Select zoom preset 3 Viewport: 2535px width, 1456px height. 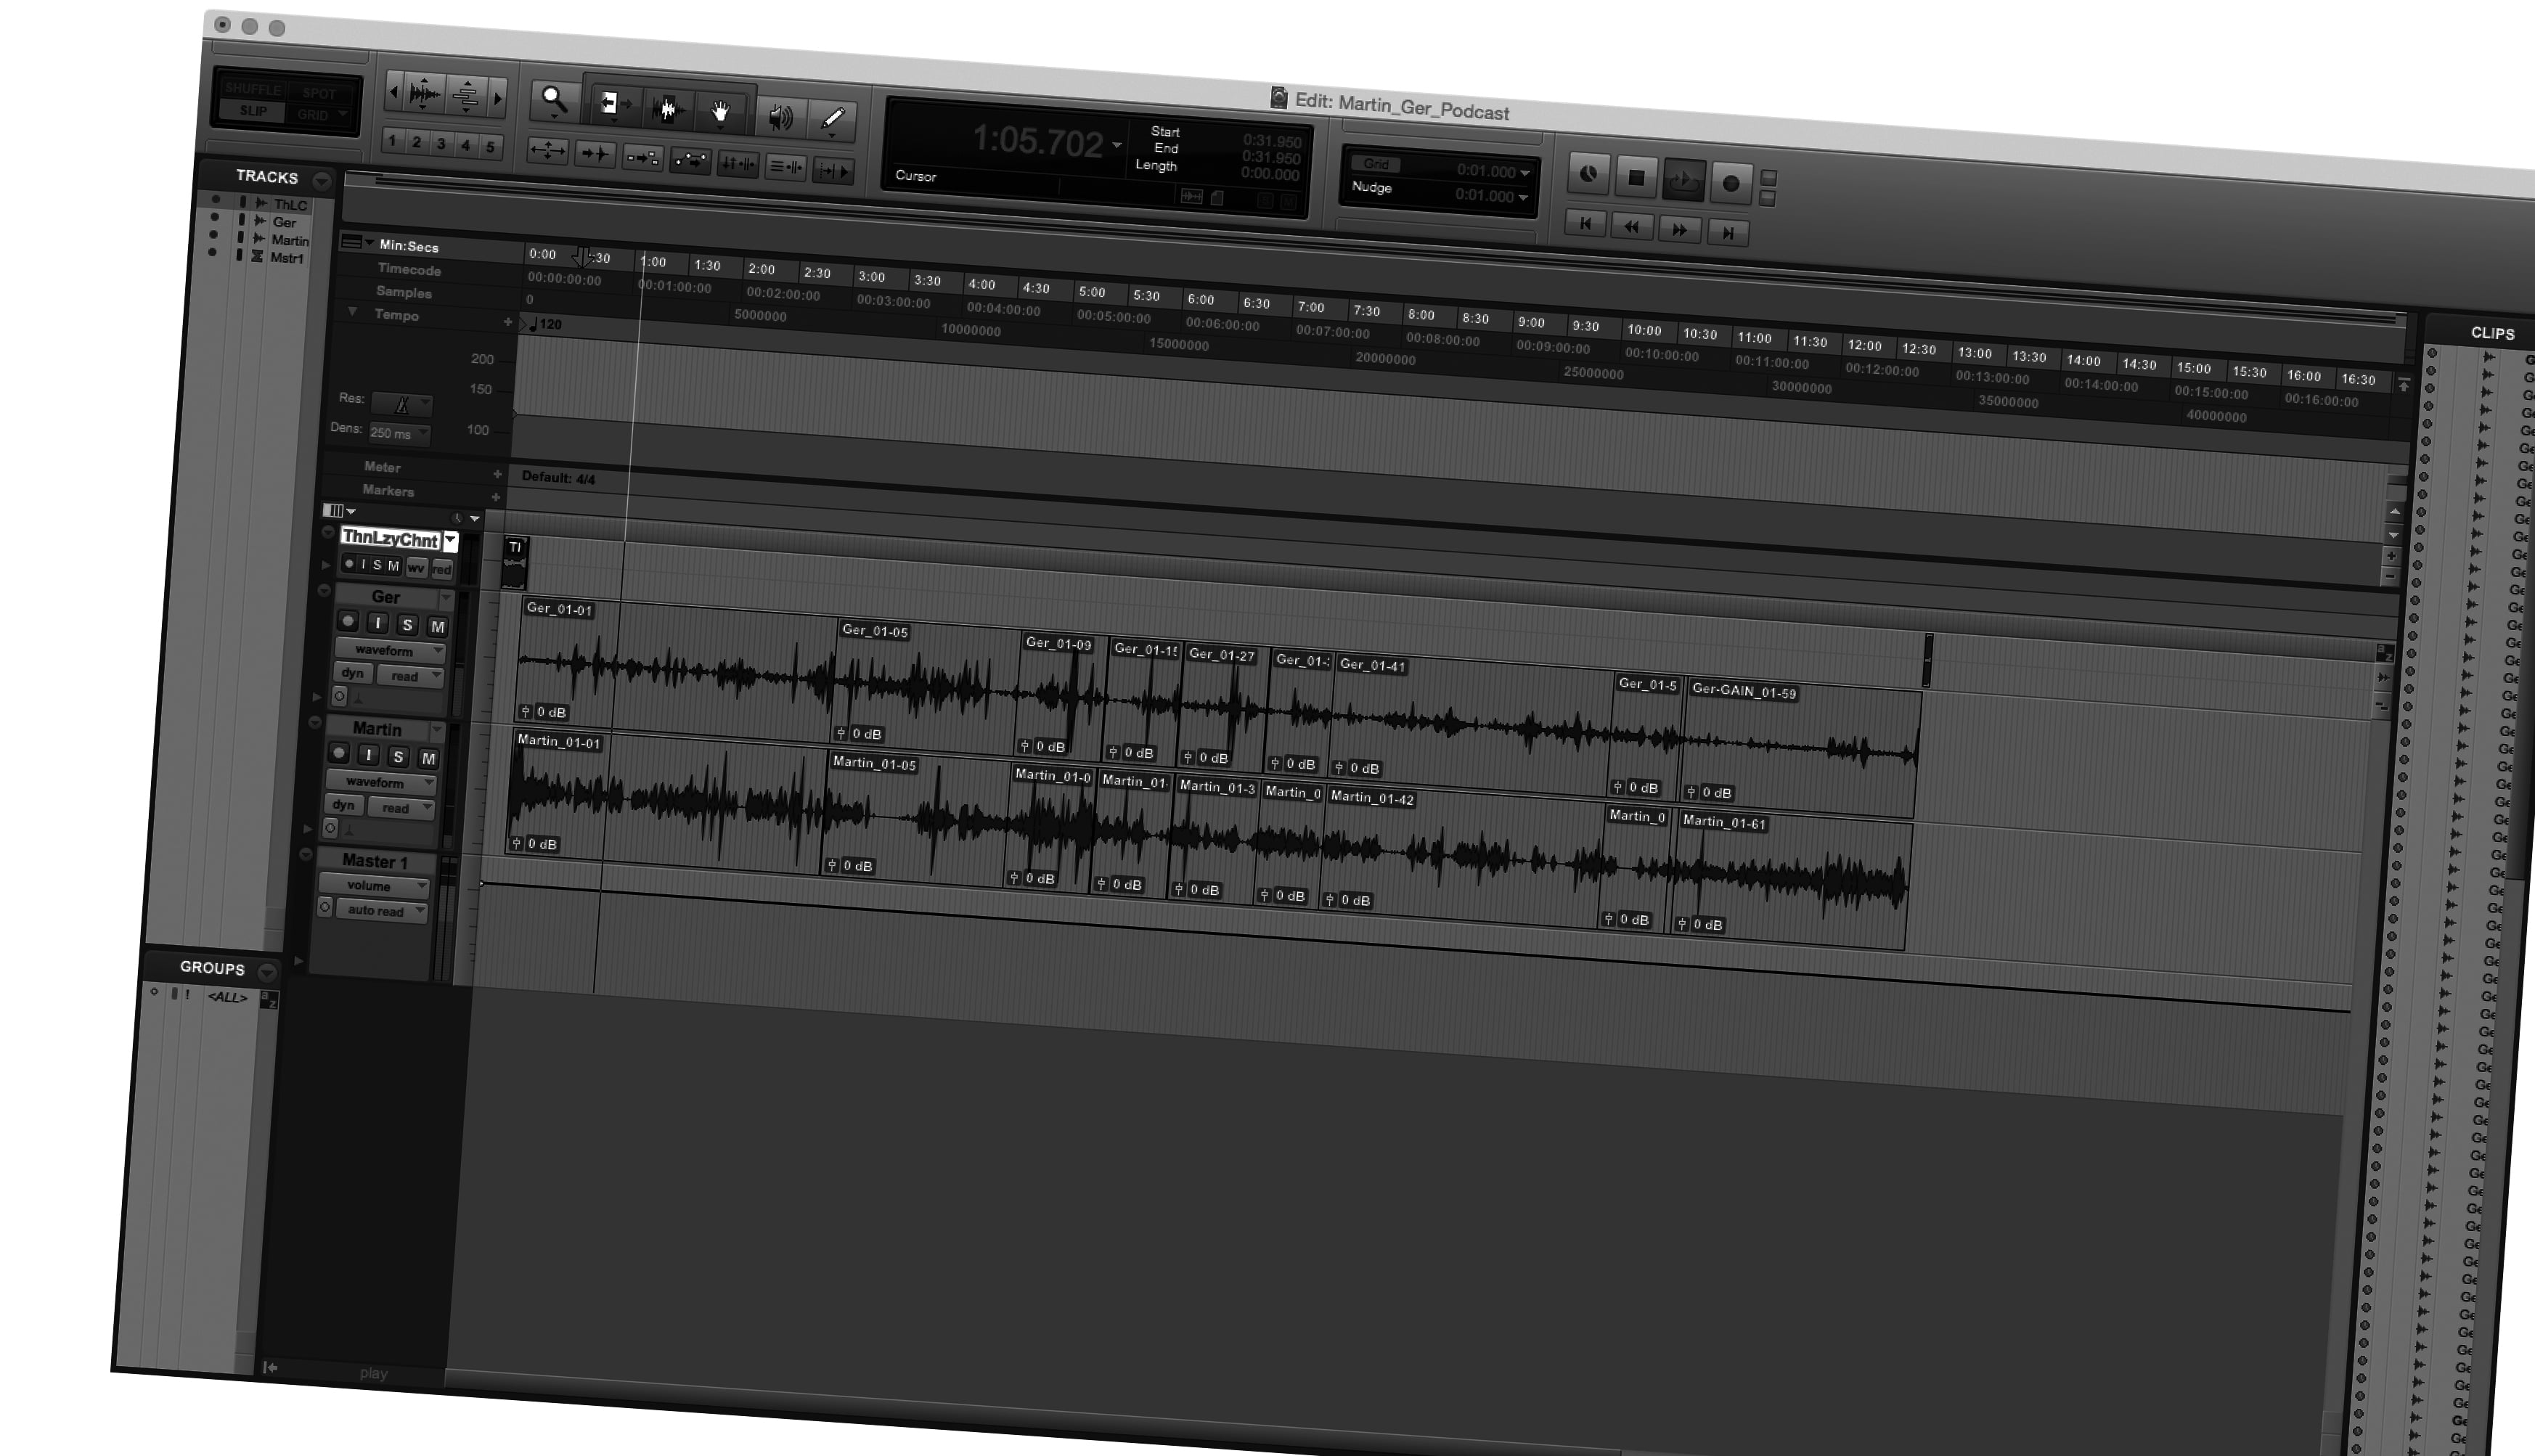coord(441,144)
